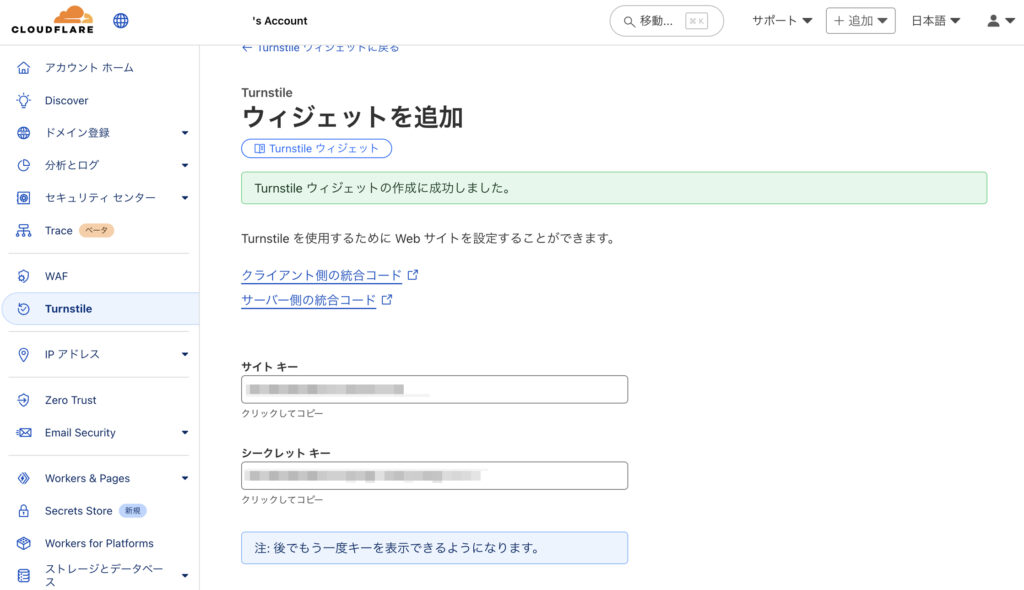
Task: Click the 's Account title text
Action: tap(280, 21)
